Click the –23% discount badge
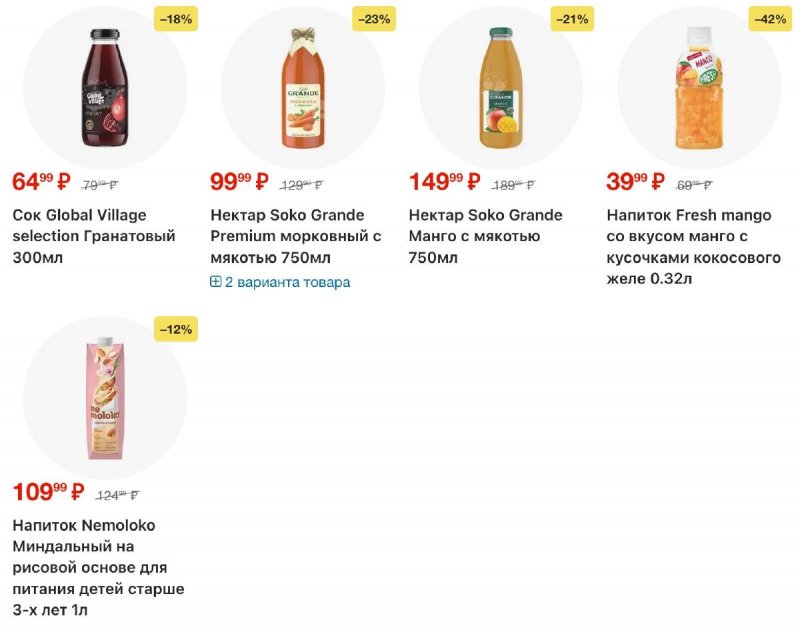This screenshot has height=626, width=800. coord(374,19)
